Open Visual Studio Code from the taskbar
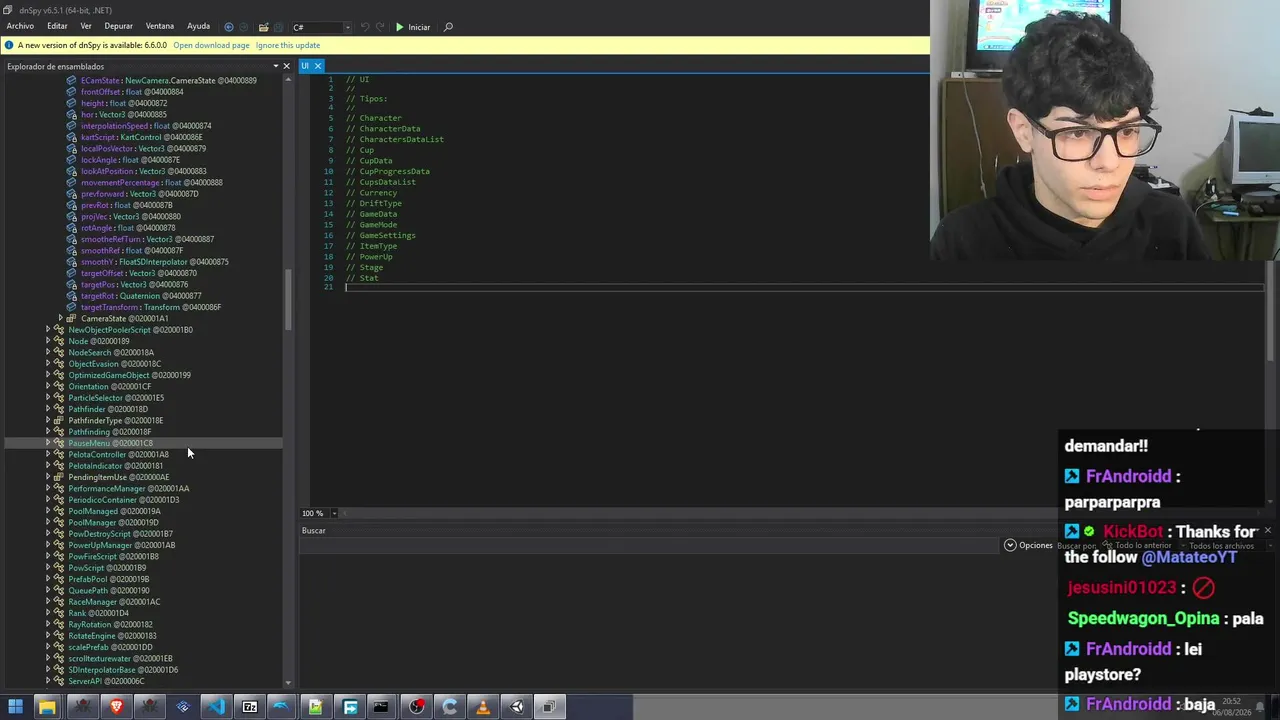The height and width of the screenshot is (720, 1280). click(216, 707)
